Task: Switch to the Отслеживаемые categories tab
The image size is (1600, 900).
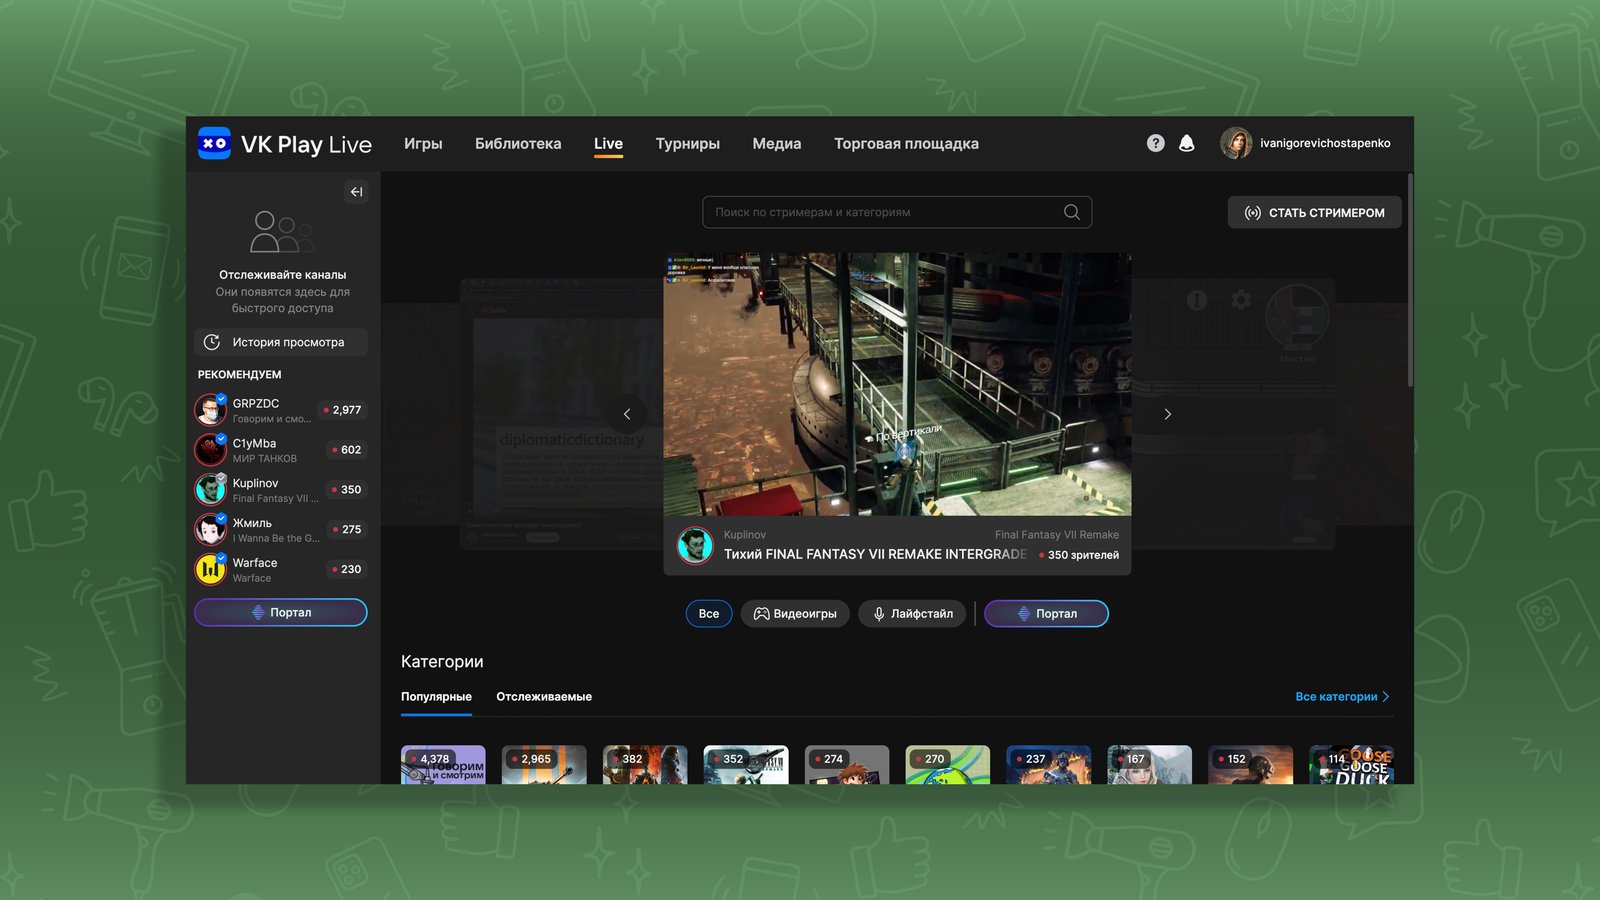Action: tap(544, 697)
